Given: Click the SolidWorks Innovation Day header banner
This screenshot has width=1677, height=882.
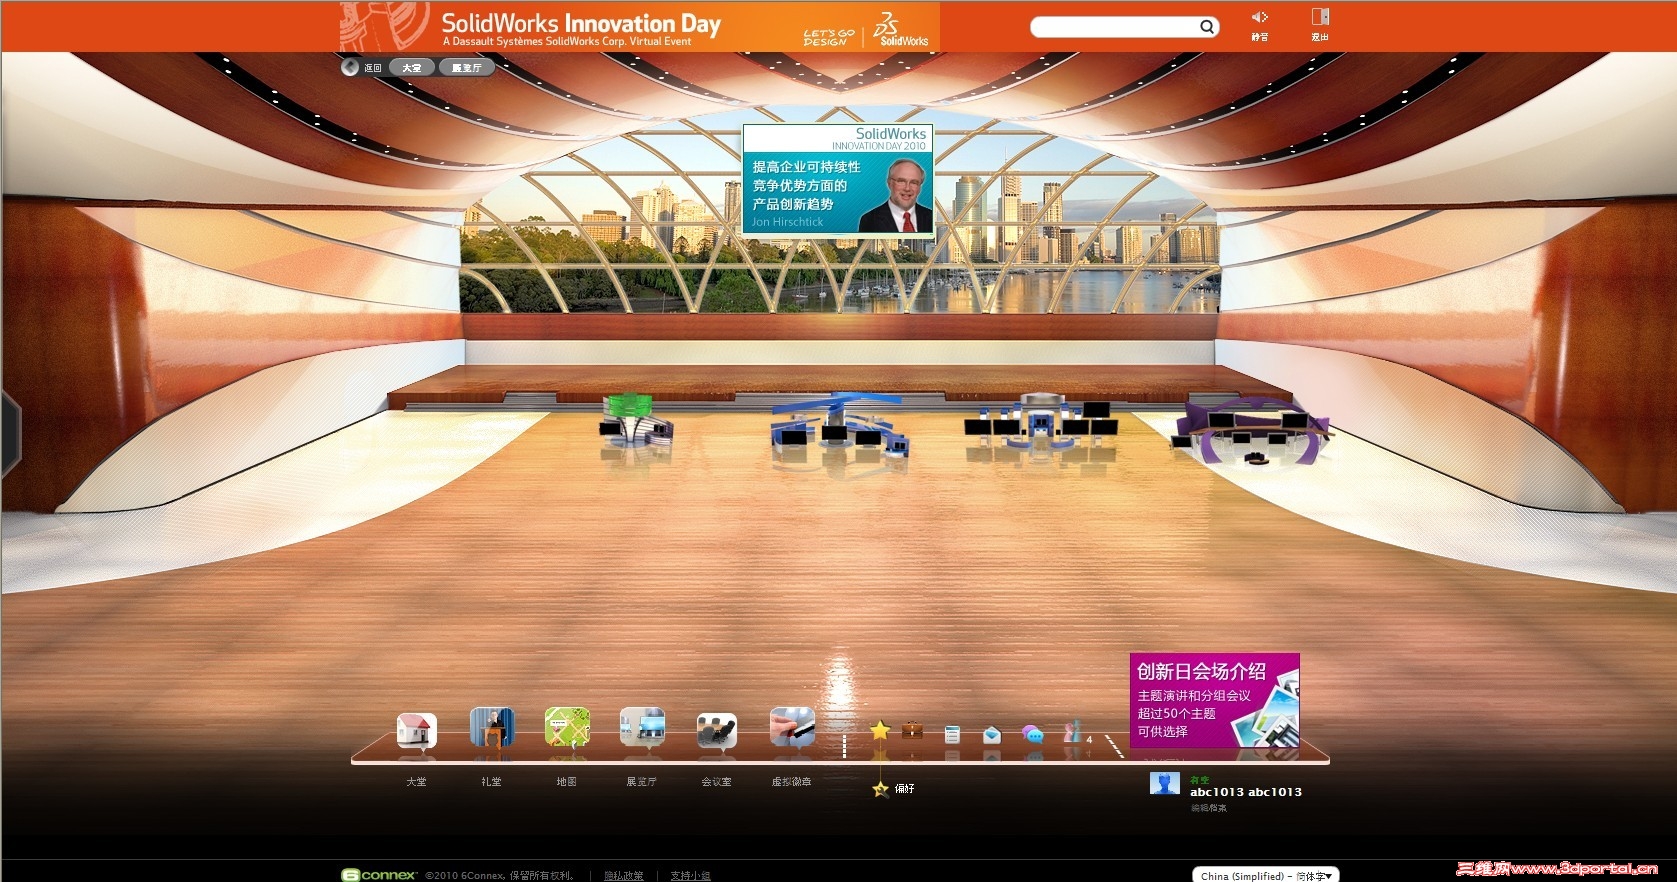Looking at the screenshot, I should [x=639, y=27].
